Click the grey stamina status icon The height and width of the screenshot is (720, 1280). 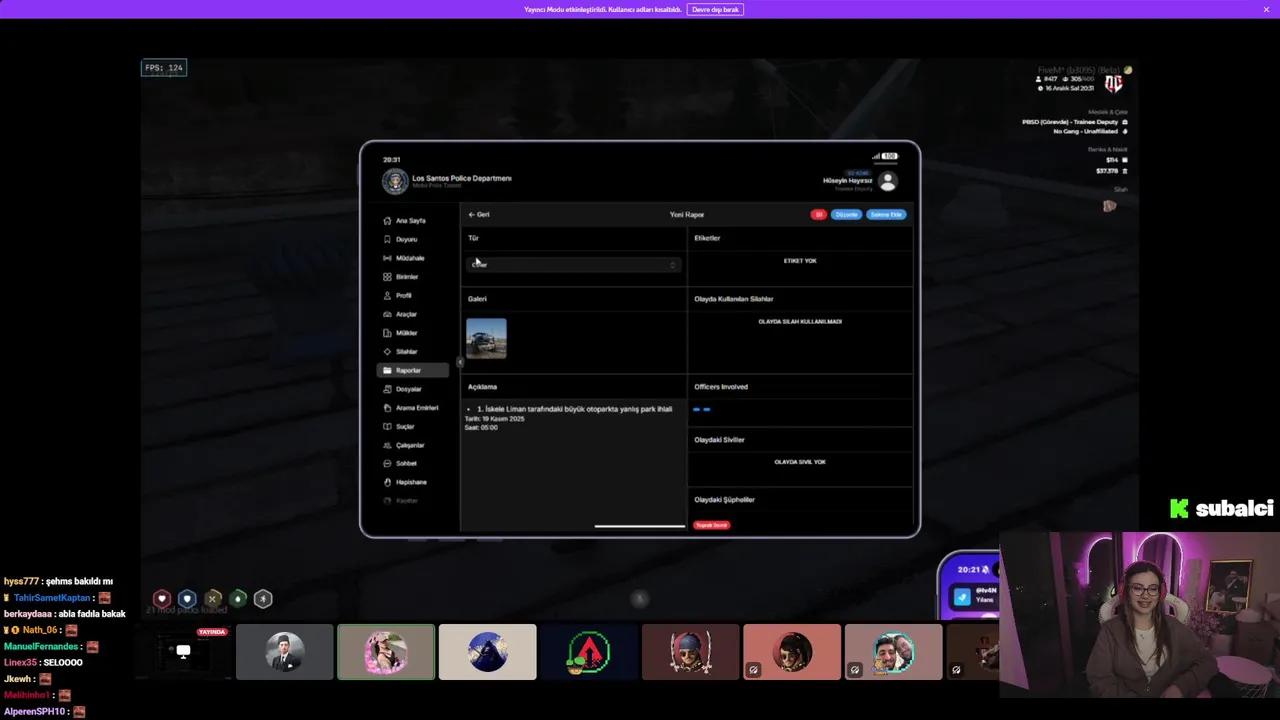(x=263, y=599)
